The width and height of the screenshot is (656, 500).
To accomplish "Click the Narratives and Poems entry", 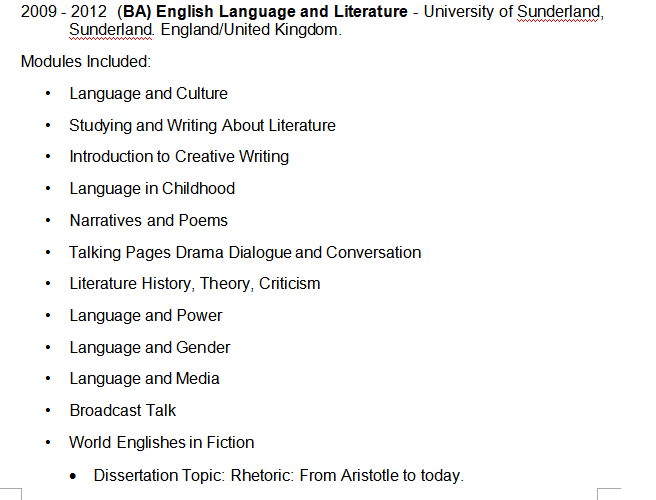I will [x=148, y=221].
